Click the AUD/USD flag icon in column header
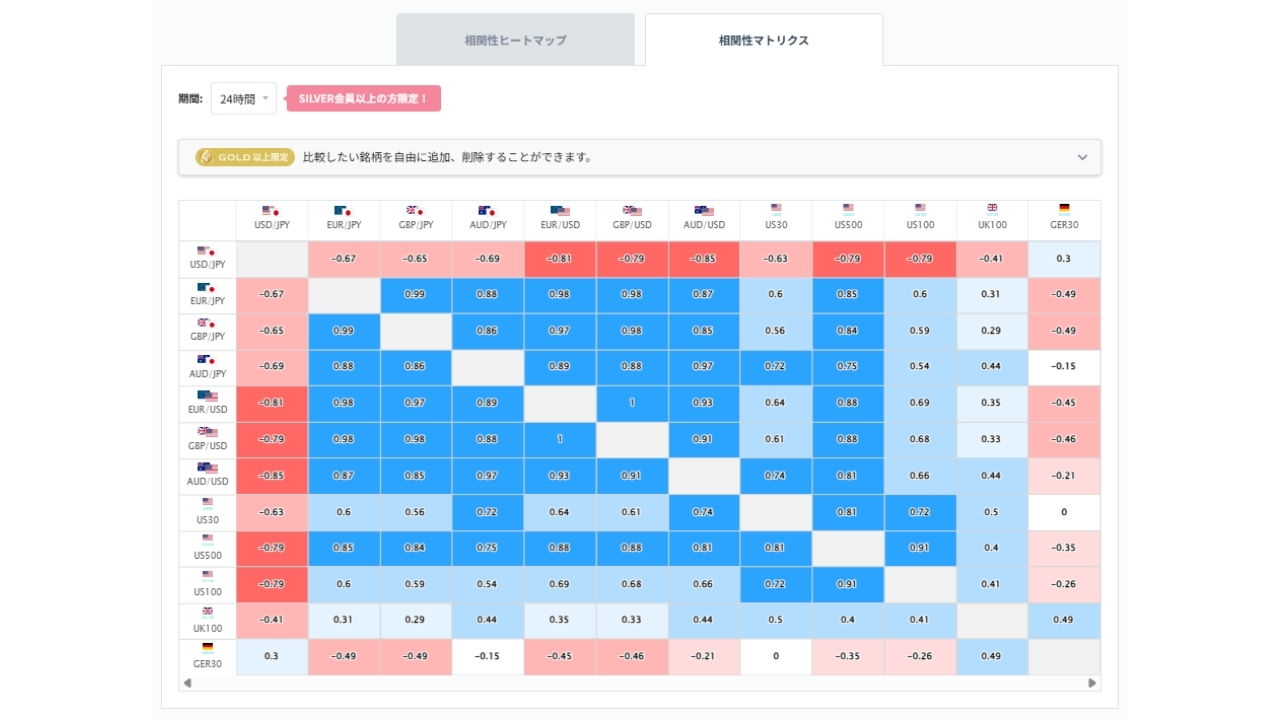The image size is (1280, 720). [x=704, y=211]
